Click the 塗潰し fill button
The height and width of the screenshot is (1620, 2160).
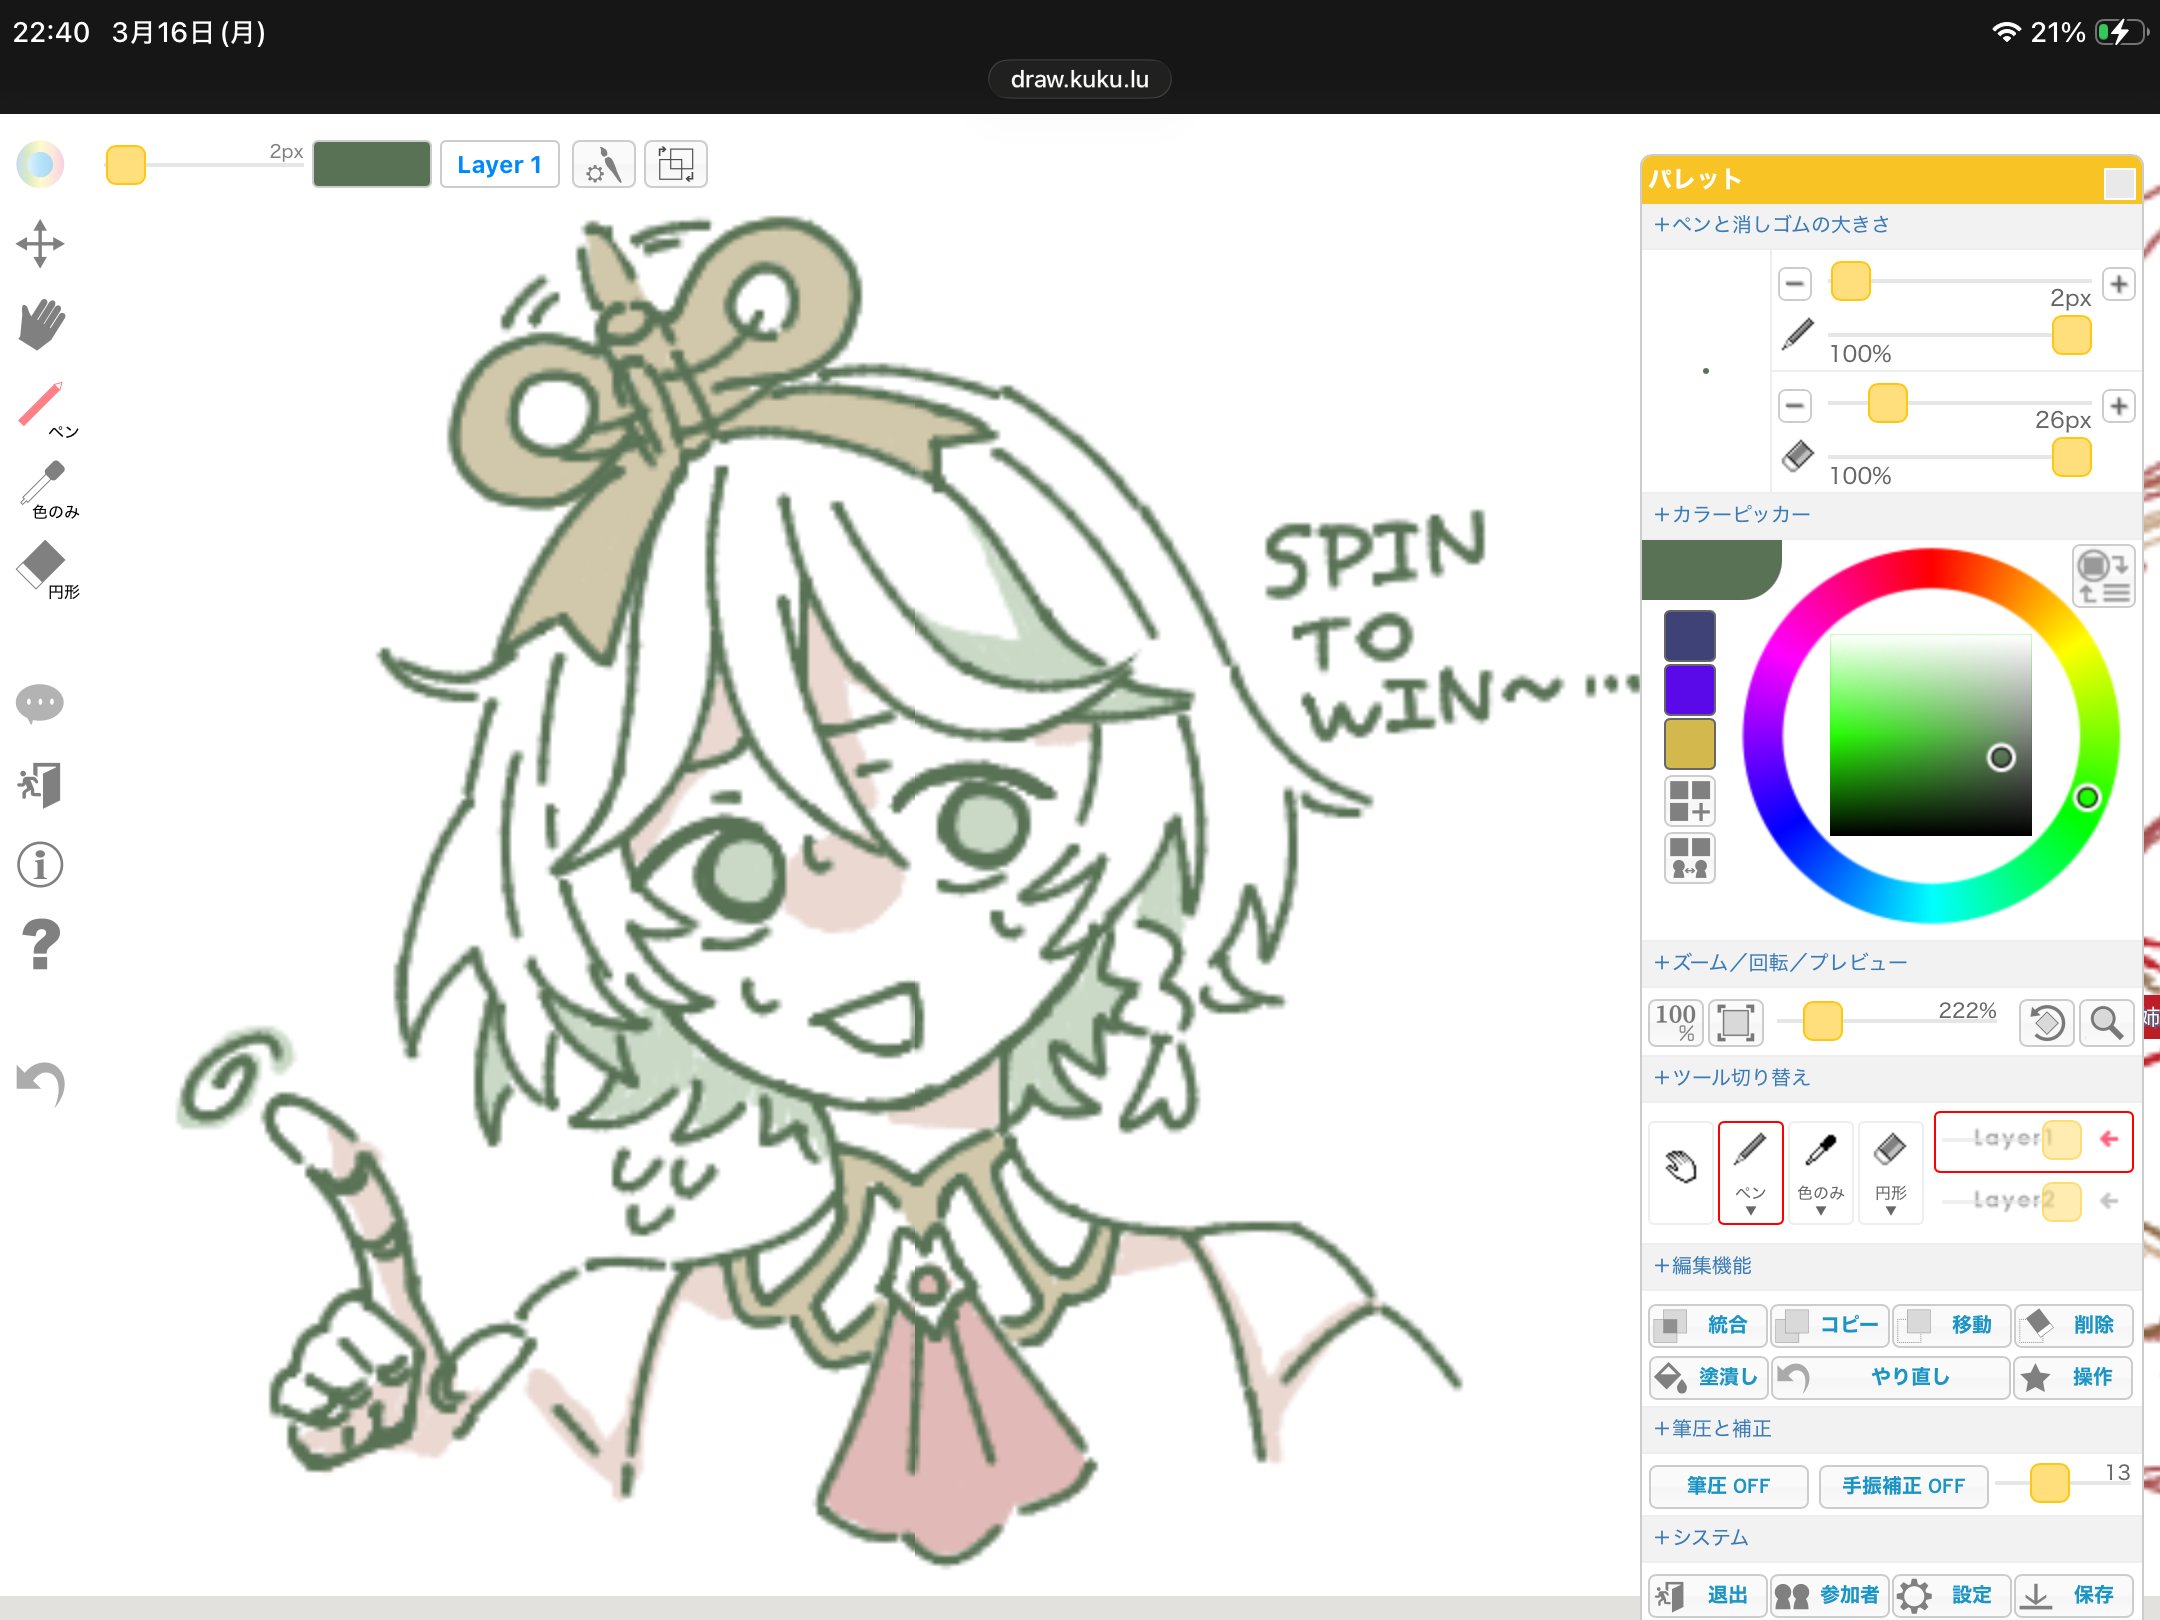[1707, 1377]
